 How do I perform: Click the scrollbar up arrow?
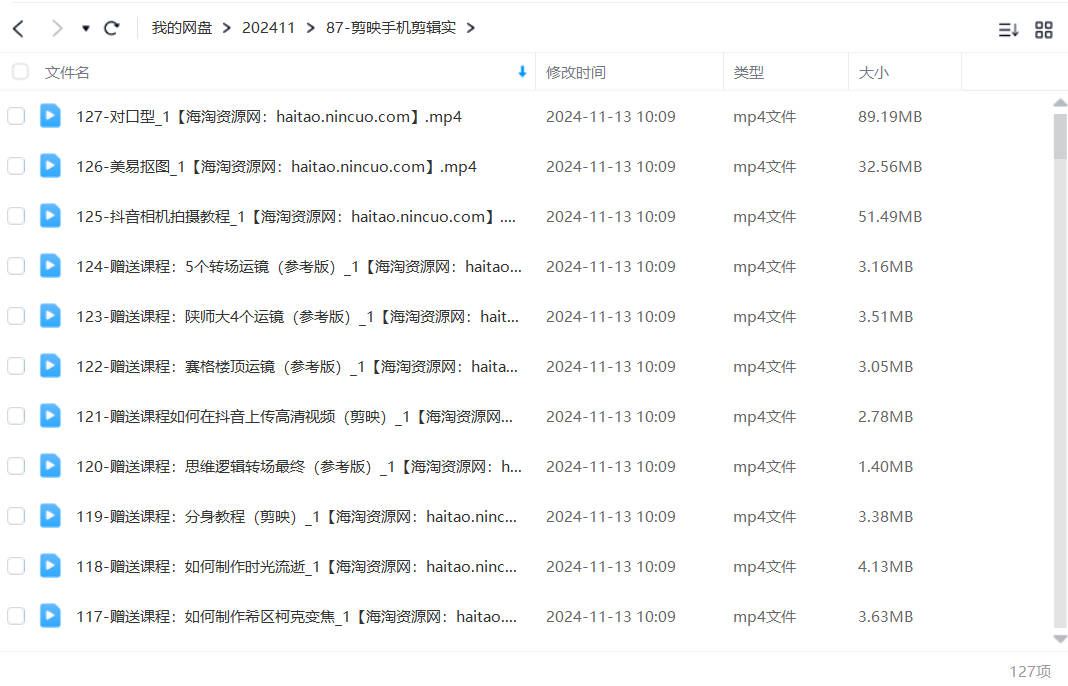coord(1060,103)
